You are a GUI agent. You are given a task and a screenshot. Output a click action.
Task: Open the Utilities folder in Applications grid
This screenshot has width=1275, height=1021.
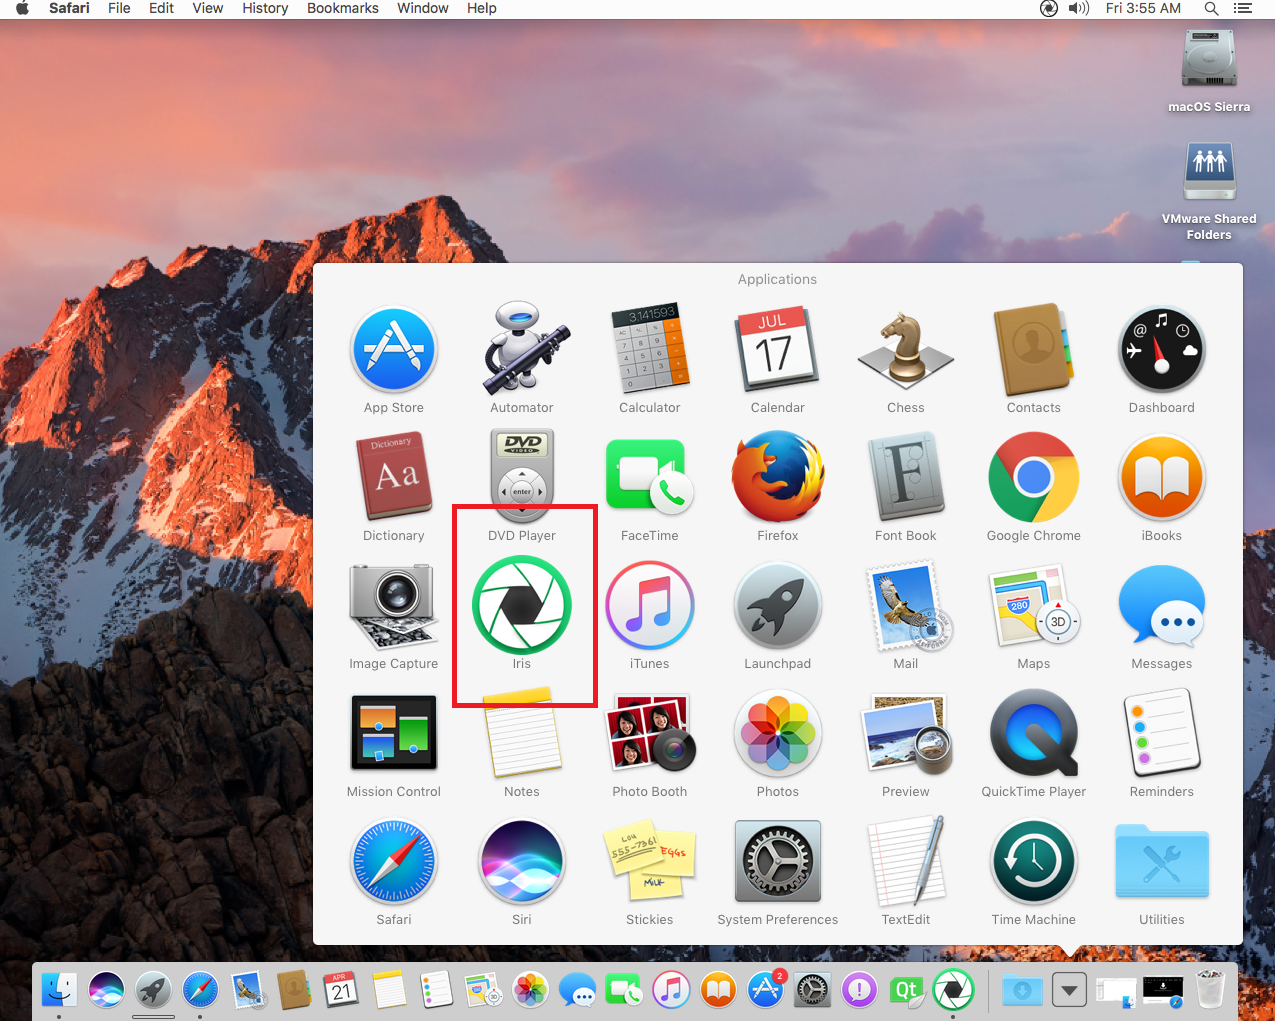pyautogui.click(x=1162, y=862)
